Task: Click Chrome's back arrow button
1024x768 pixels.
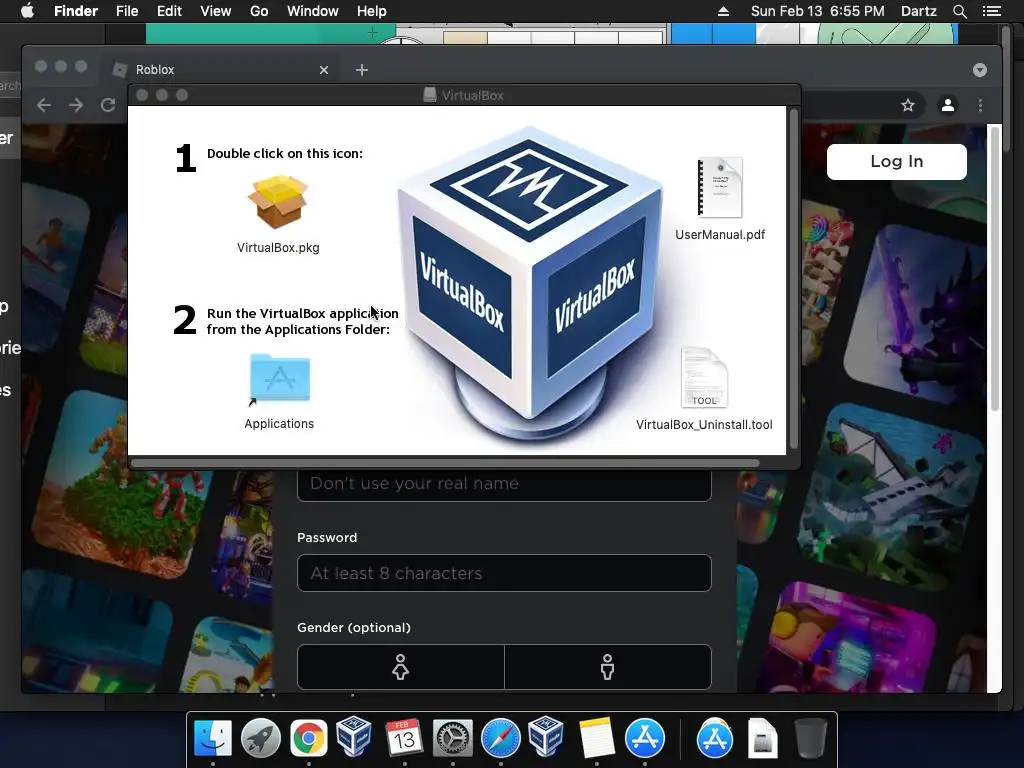Action: [x=44, y=105]
